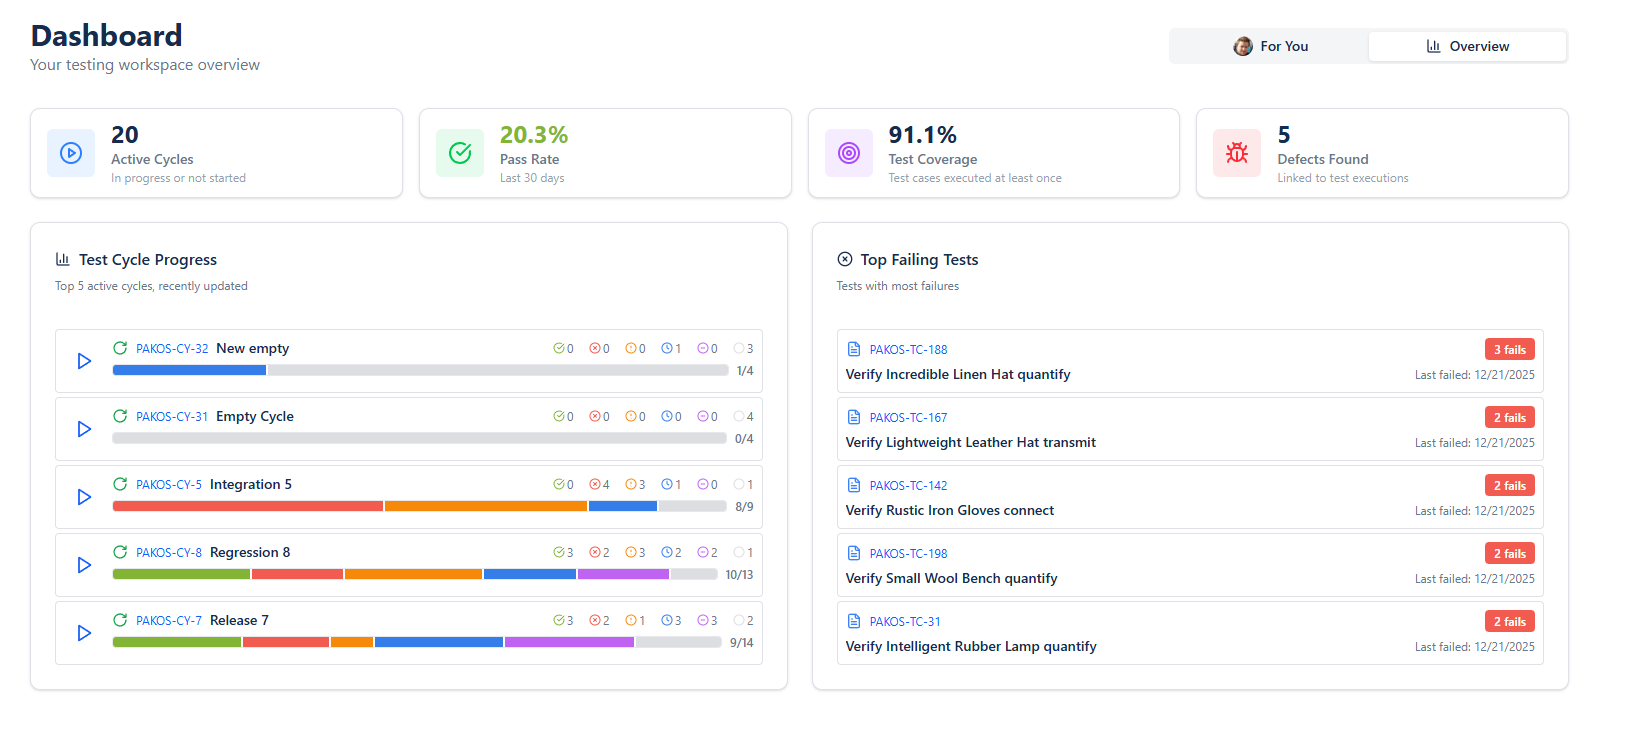Viewport: 1629px width, 729px height.
Task: Open Verify Rustic Iron Gloves connect test
Action: (949, 511)
